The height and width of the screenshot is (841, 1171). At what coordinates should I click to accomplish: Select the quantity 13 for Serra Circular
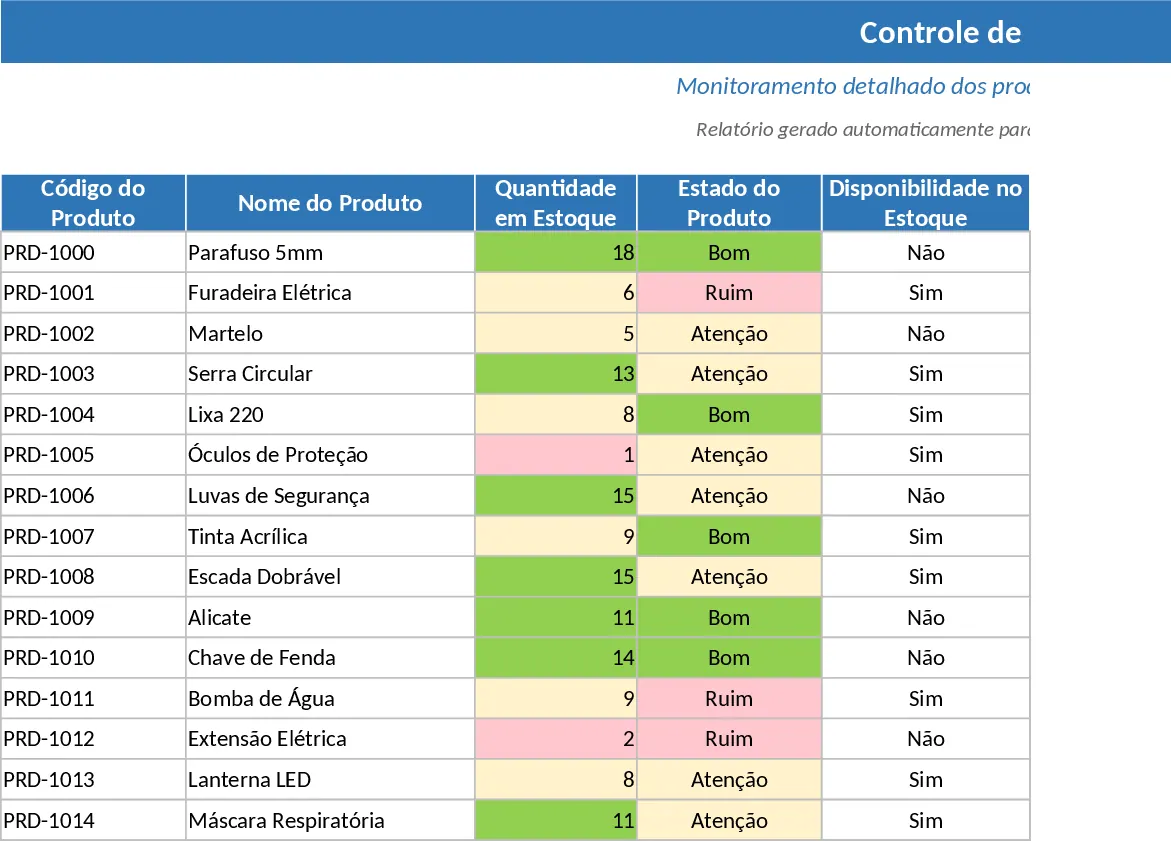556,373
